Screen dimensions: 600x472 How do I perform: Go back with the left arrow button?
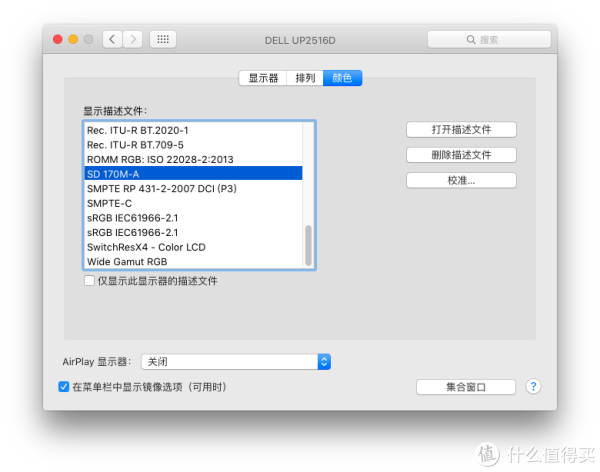click(x=112, y=39)
